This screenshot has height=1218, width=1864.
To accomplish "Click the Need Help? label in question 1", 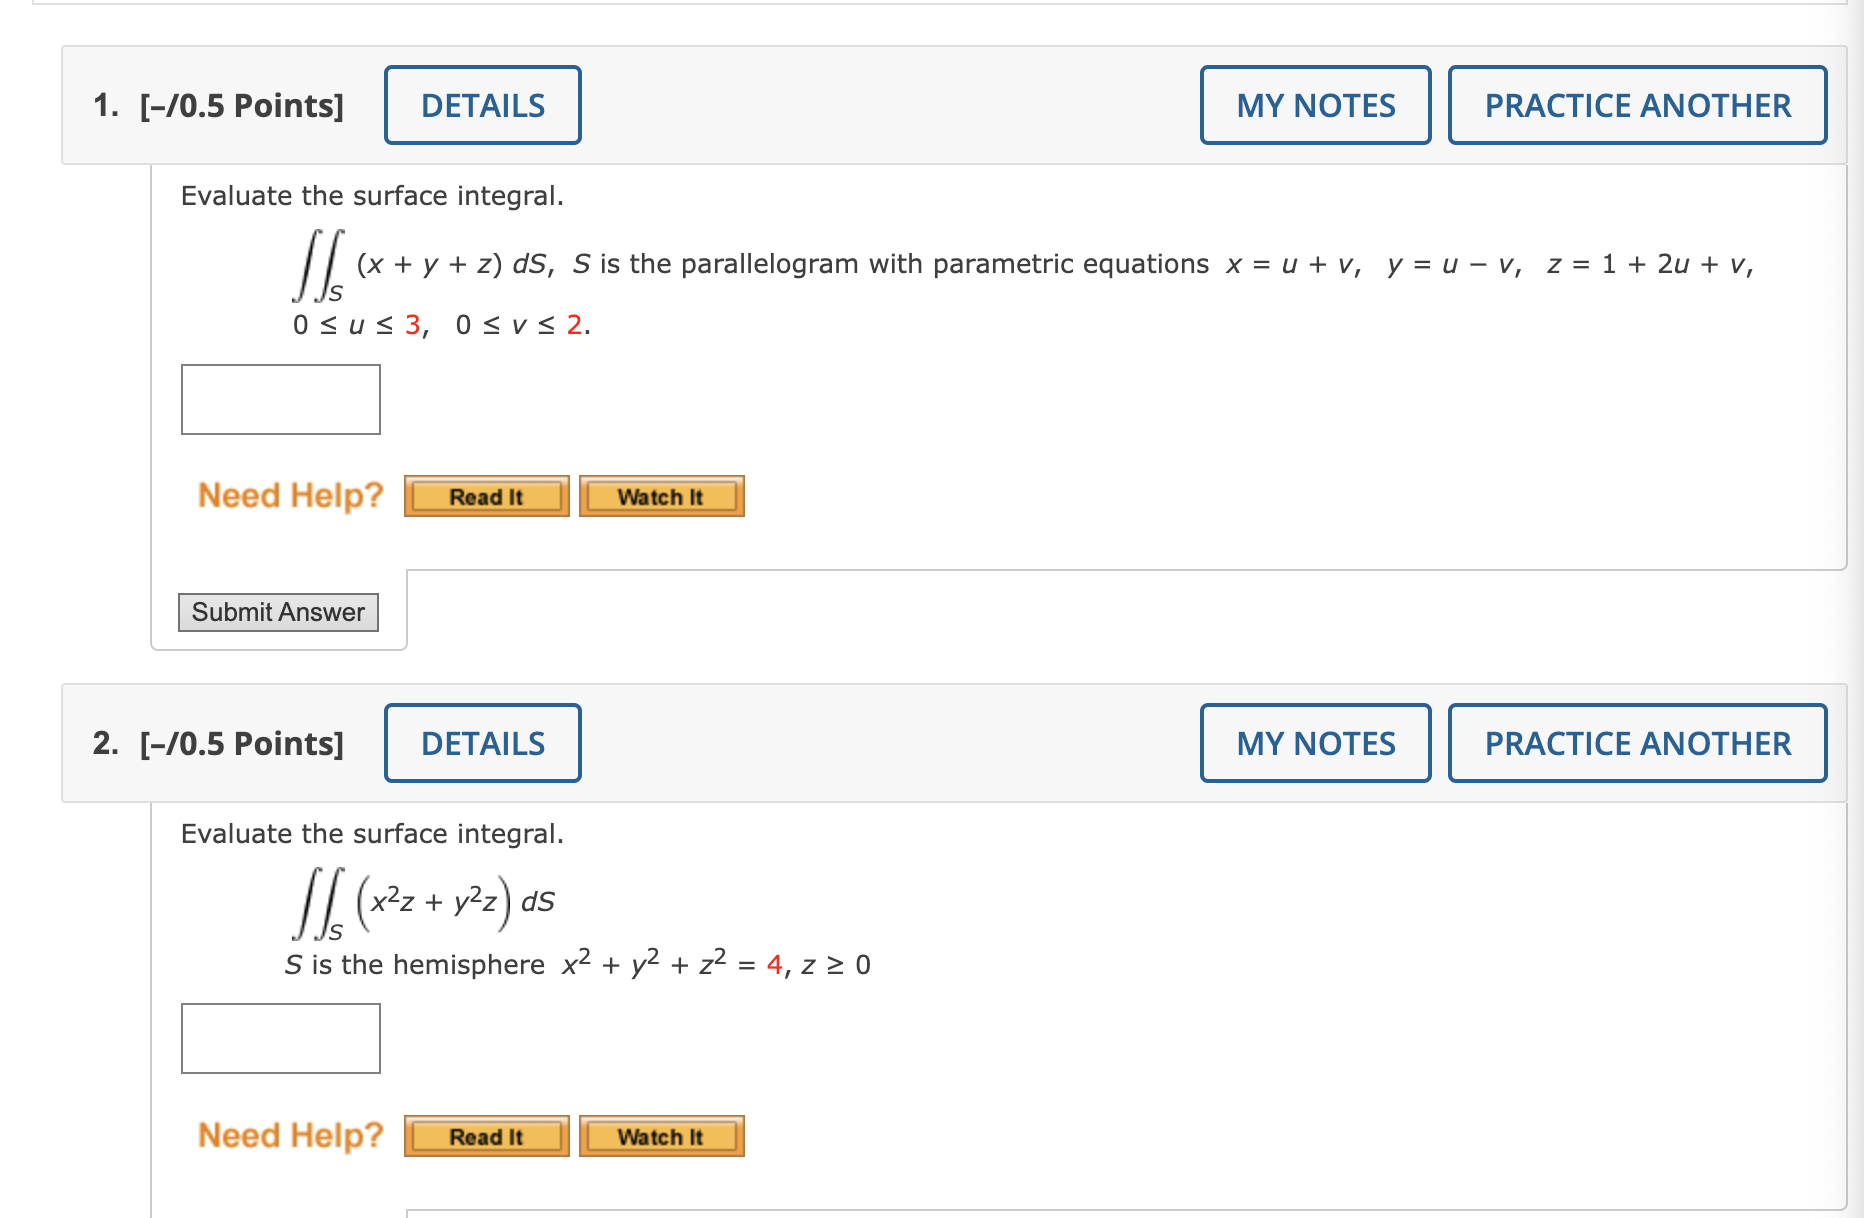I will point(291,495).
